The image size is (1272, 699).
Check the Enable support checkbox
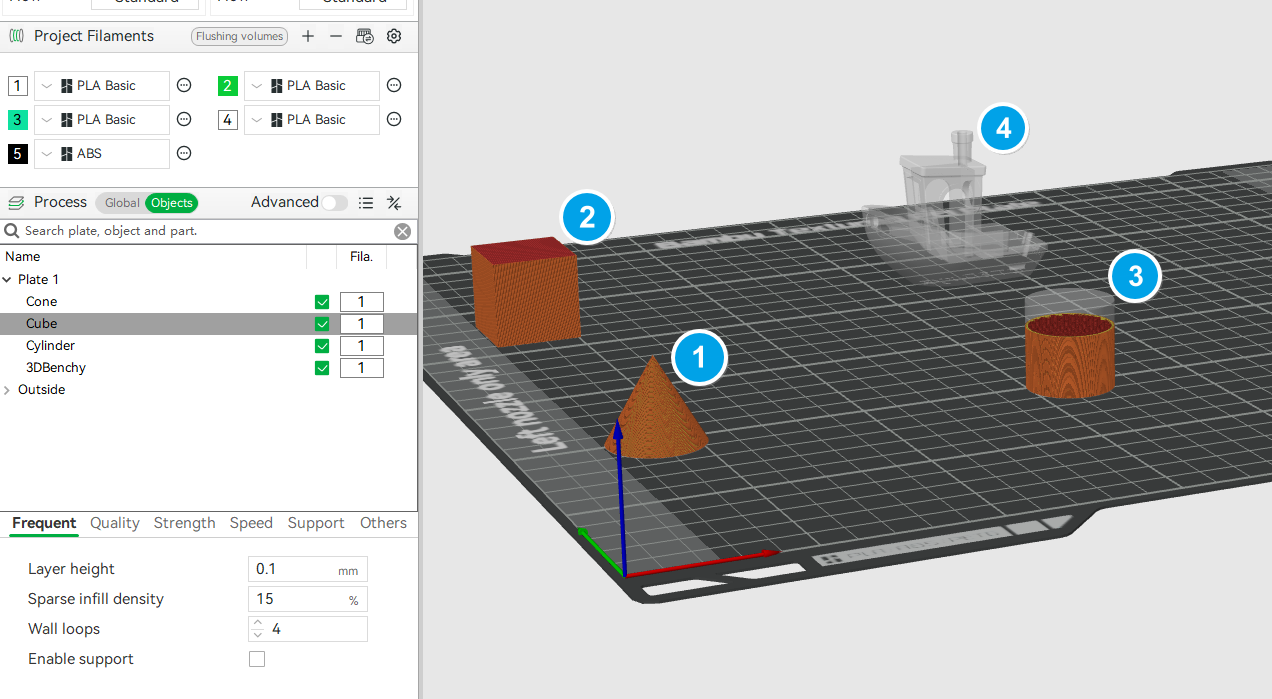(257, 659)
